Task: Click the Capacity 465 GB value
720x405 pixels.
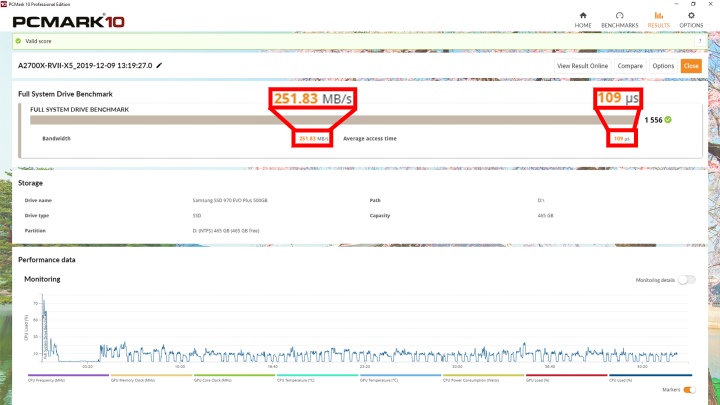Action: coord(545,215)
